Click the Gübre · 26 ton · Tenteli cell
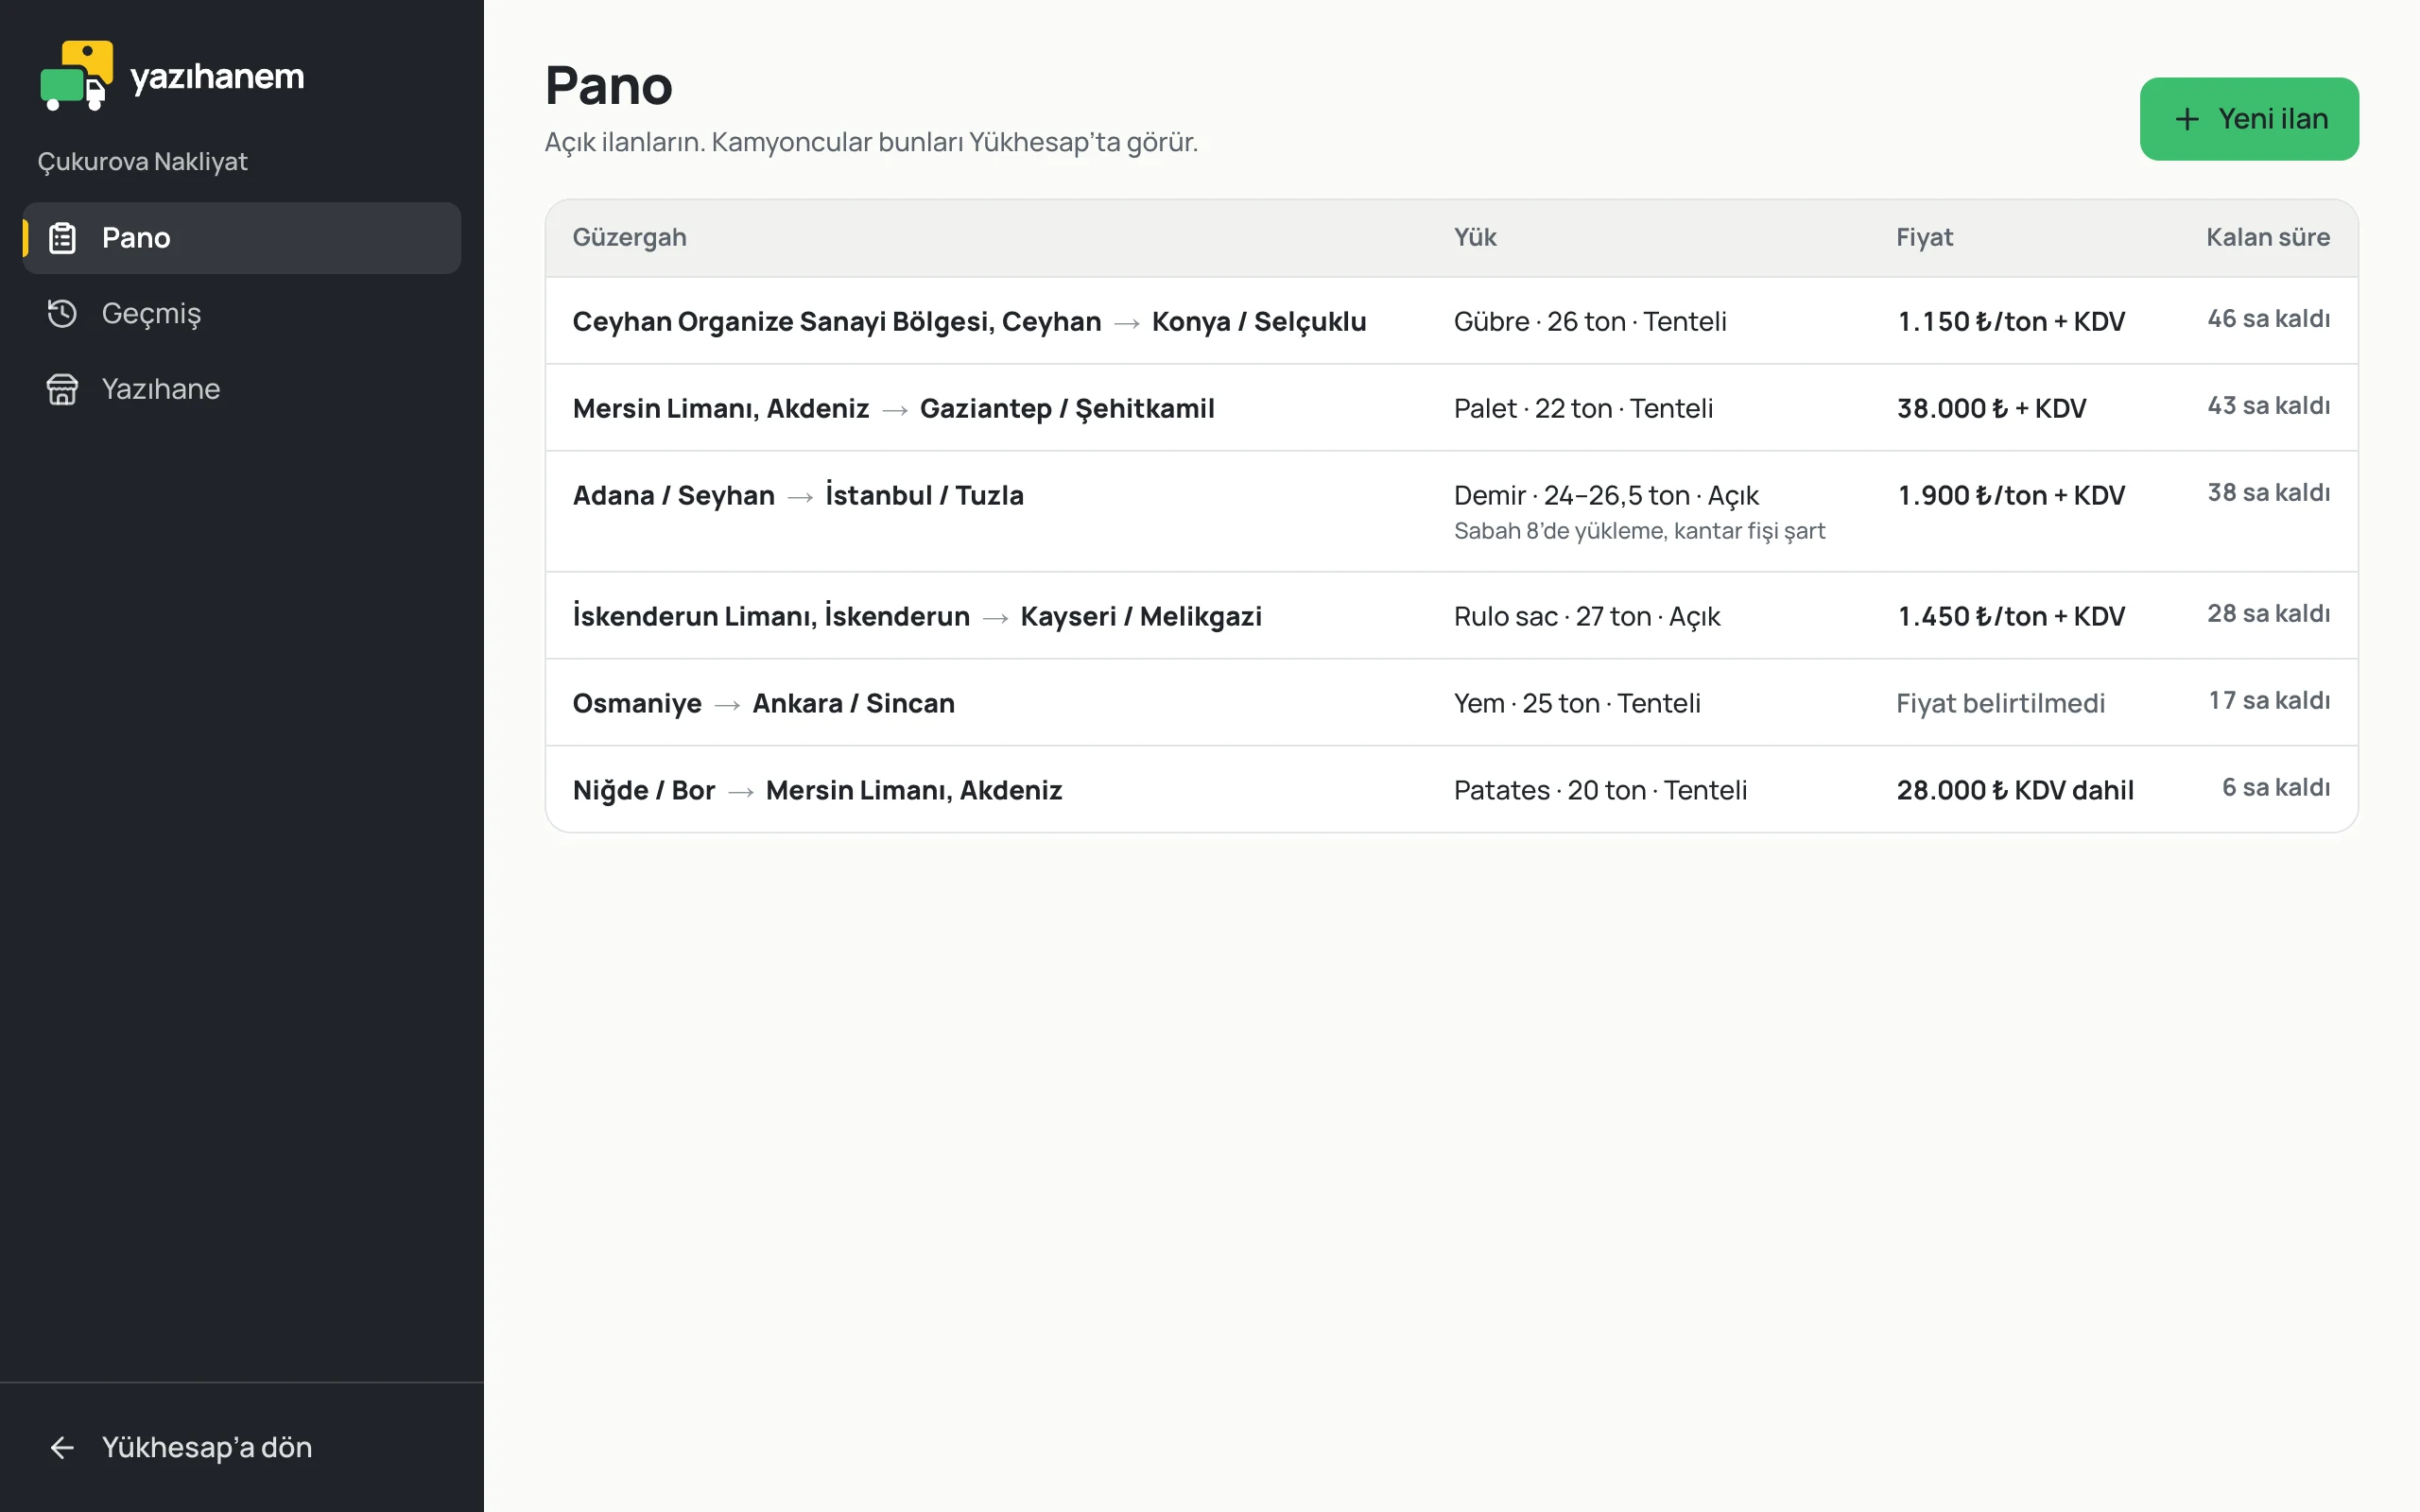Image resolution: width=2420 pixels, height=1512 pixels. [x=1590, y=321]
